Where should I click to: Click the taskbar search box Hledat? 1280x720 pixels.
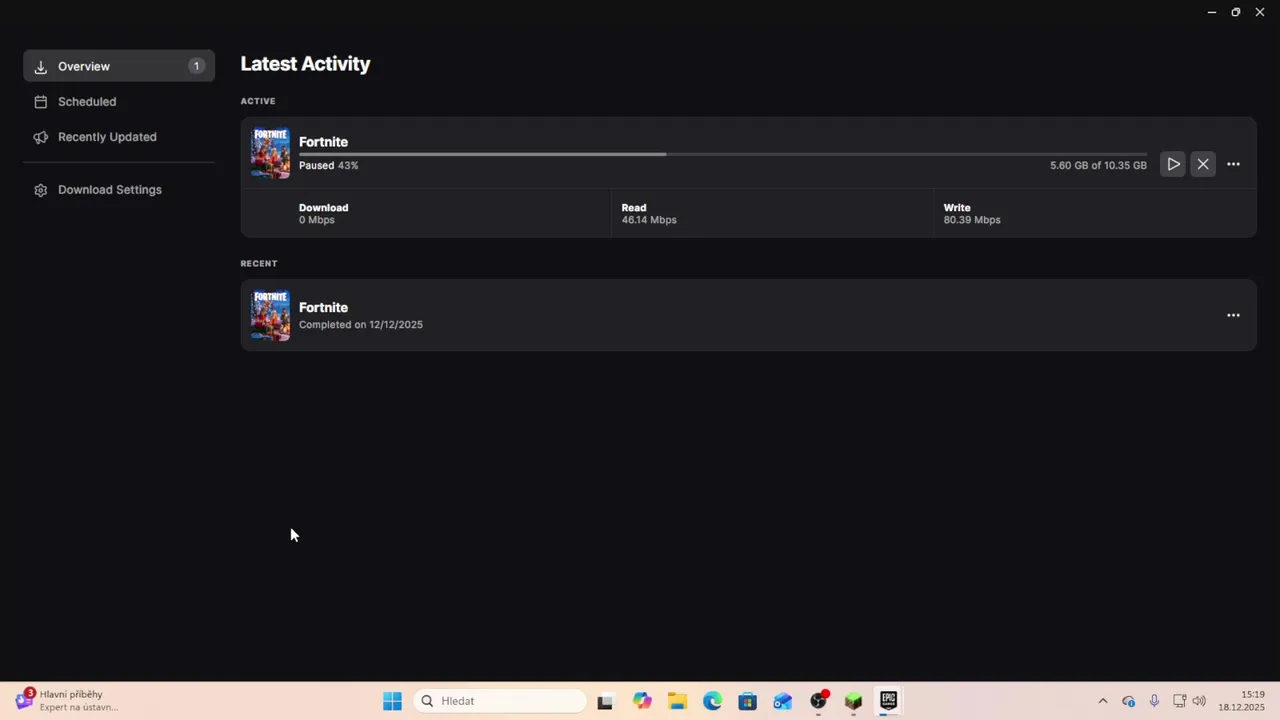point(500,701)
